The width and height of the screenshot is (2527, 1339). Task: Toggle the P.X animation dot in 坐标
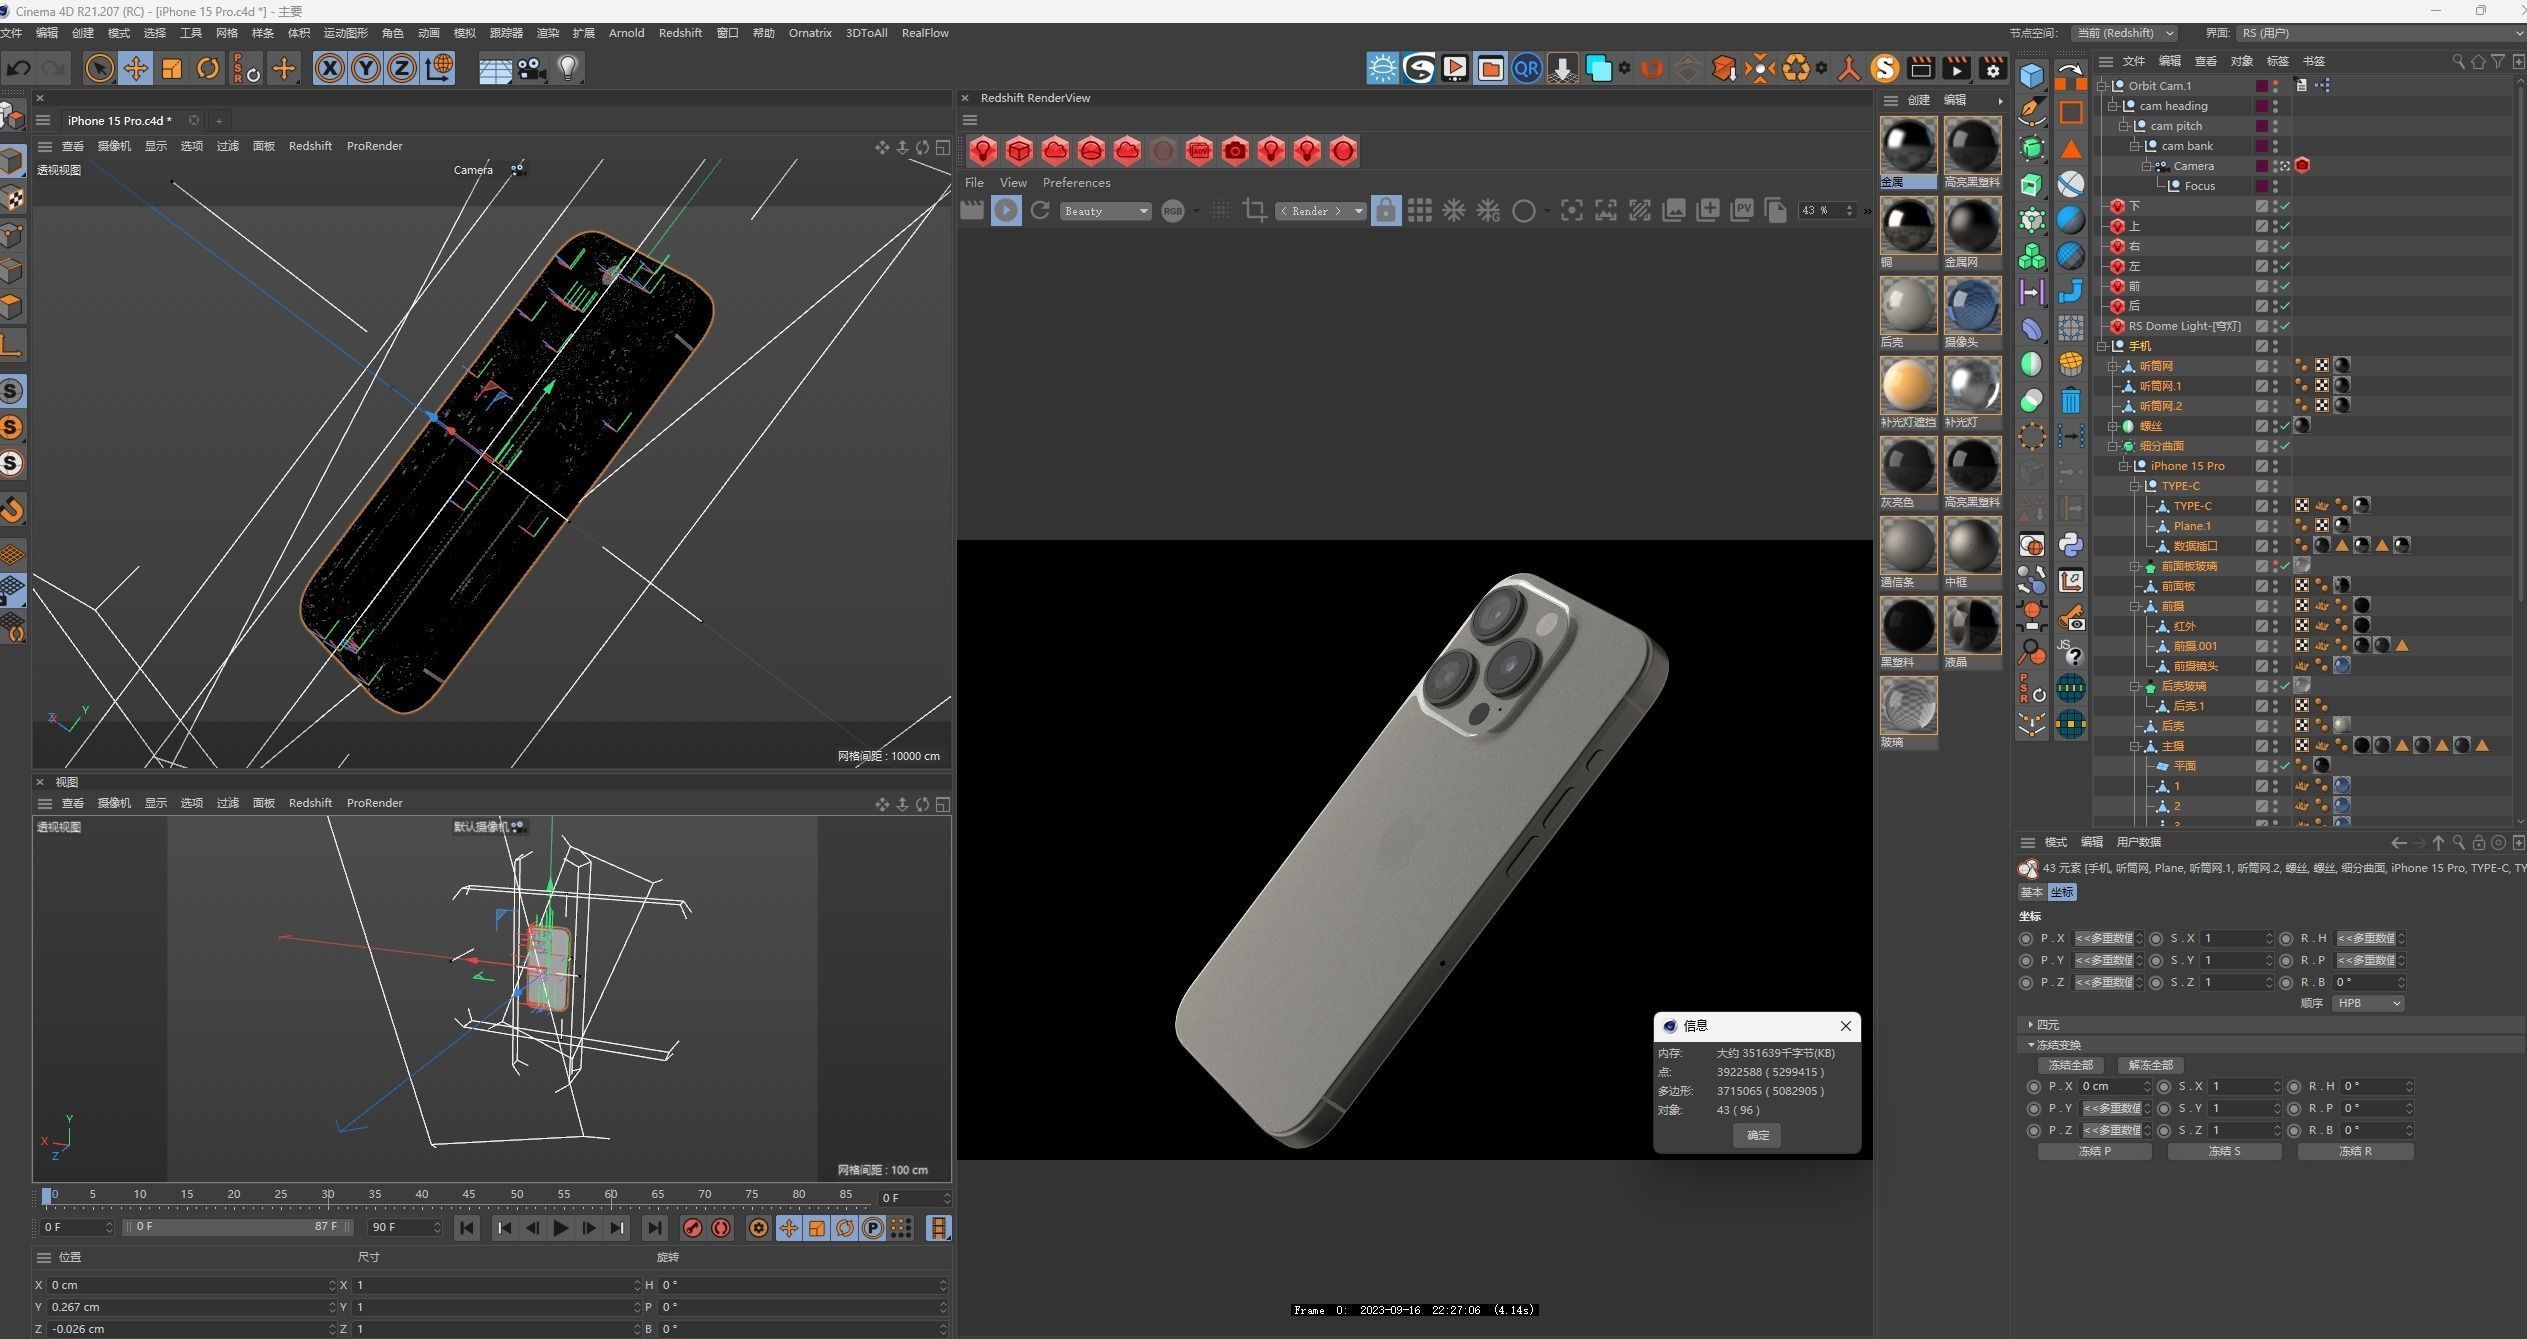click(x=2026, y=938)
